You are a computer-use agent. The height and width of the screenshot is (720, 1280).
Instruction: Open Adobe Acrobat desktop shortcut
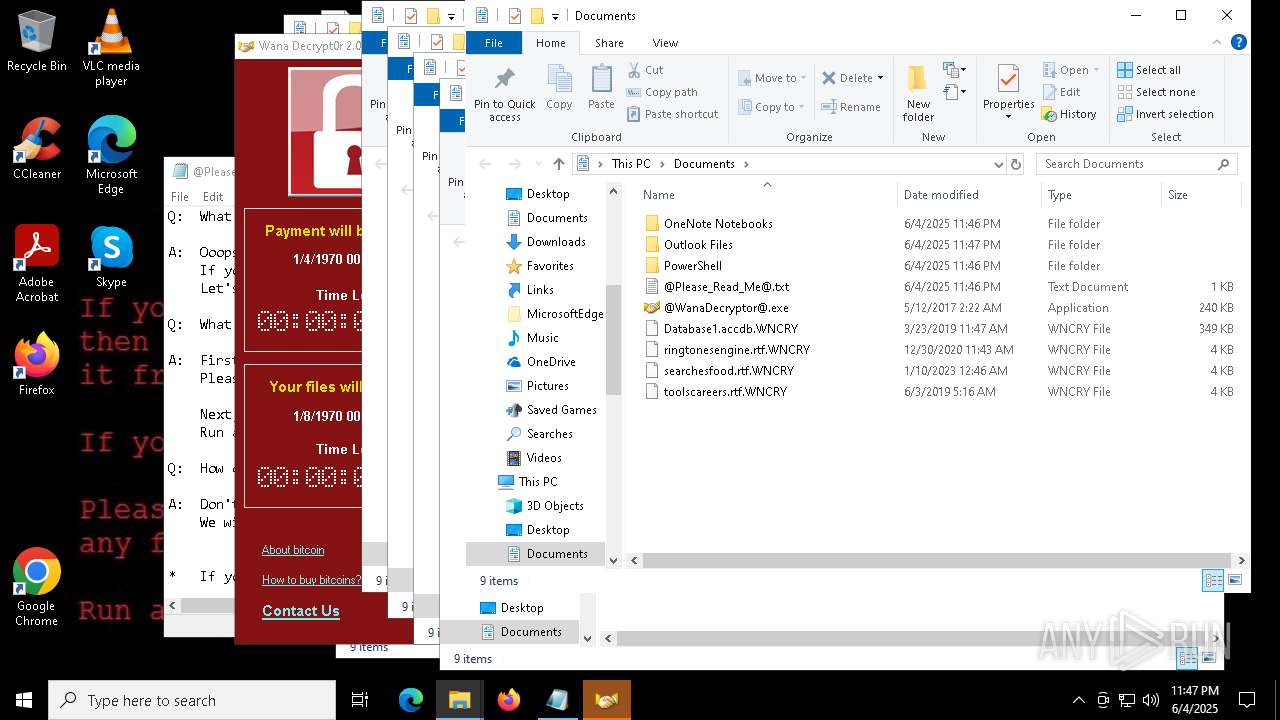coord(36,264)
